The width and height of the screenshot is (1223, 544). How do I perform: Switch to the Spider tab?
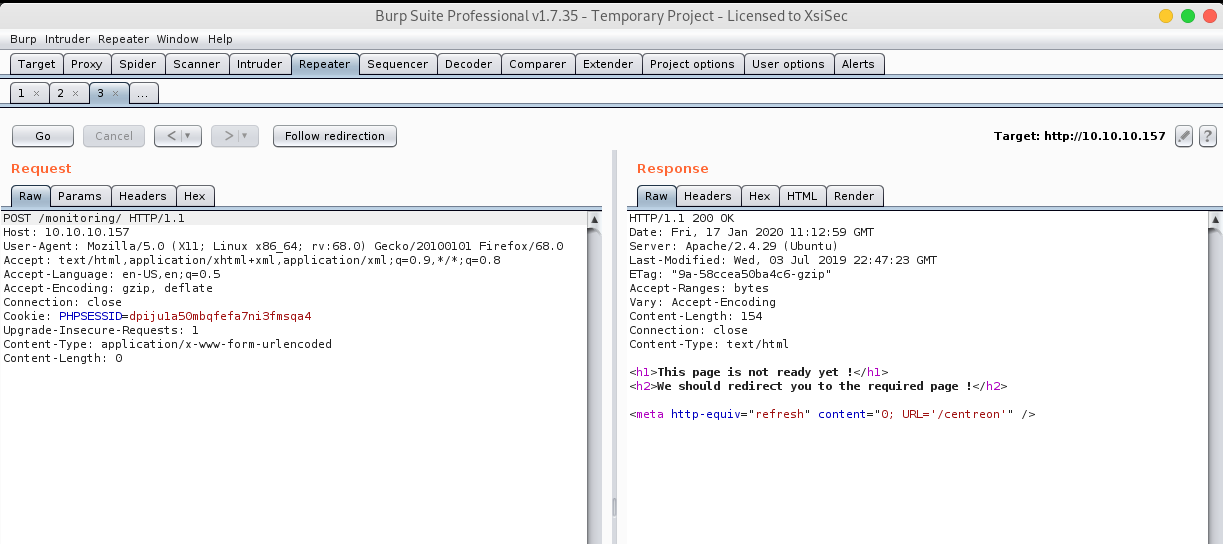[138, 64]
